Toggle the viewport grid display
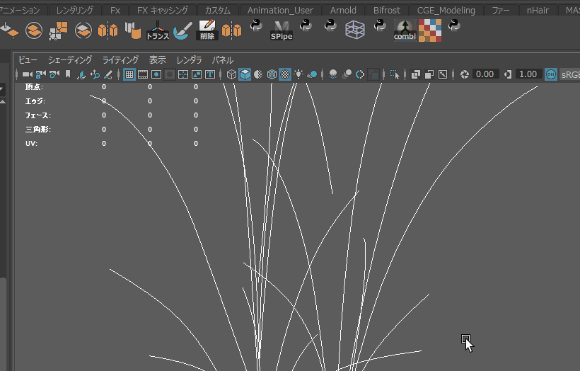Viewport: 580px width, 371px height. [x=129, y=74]
